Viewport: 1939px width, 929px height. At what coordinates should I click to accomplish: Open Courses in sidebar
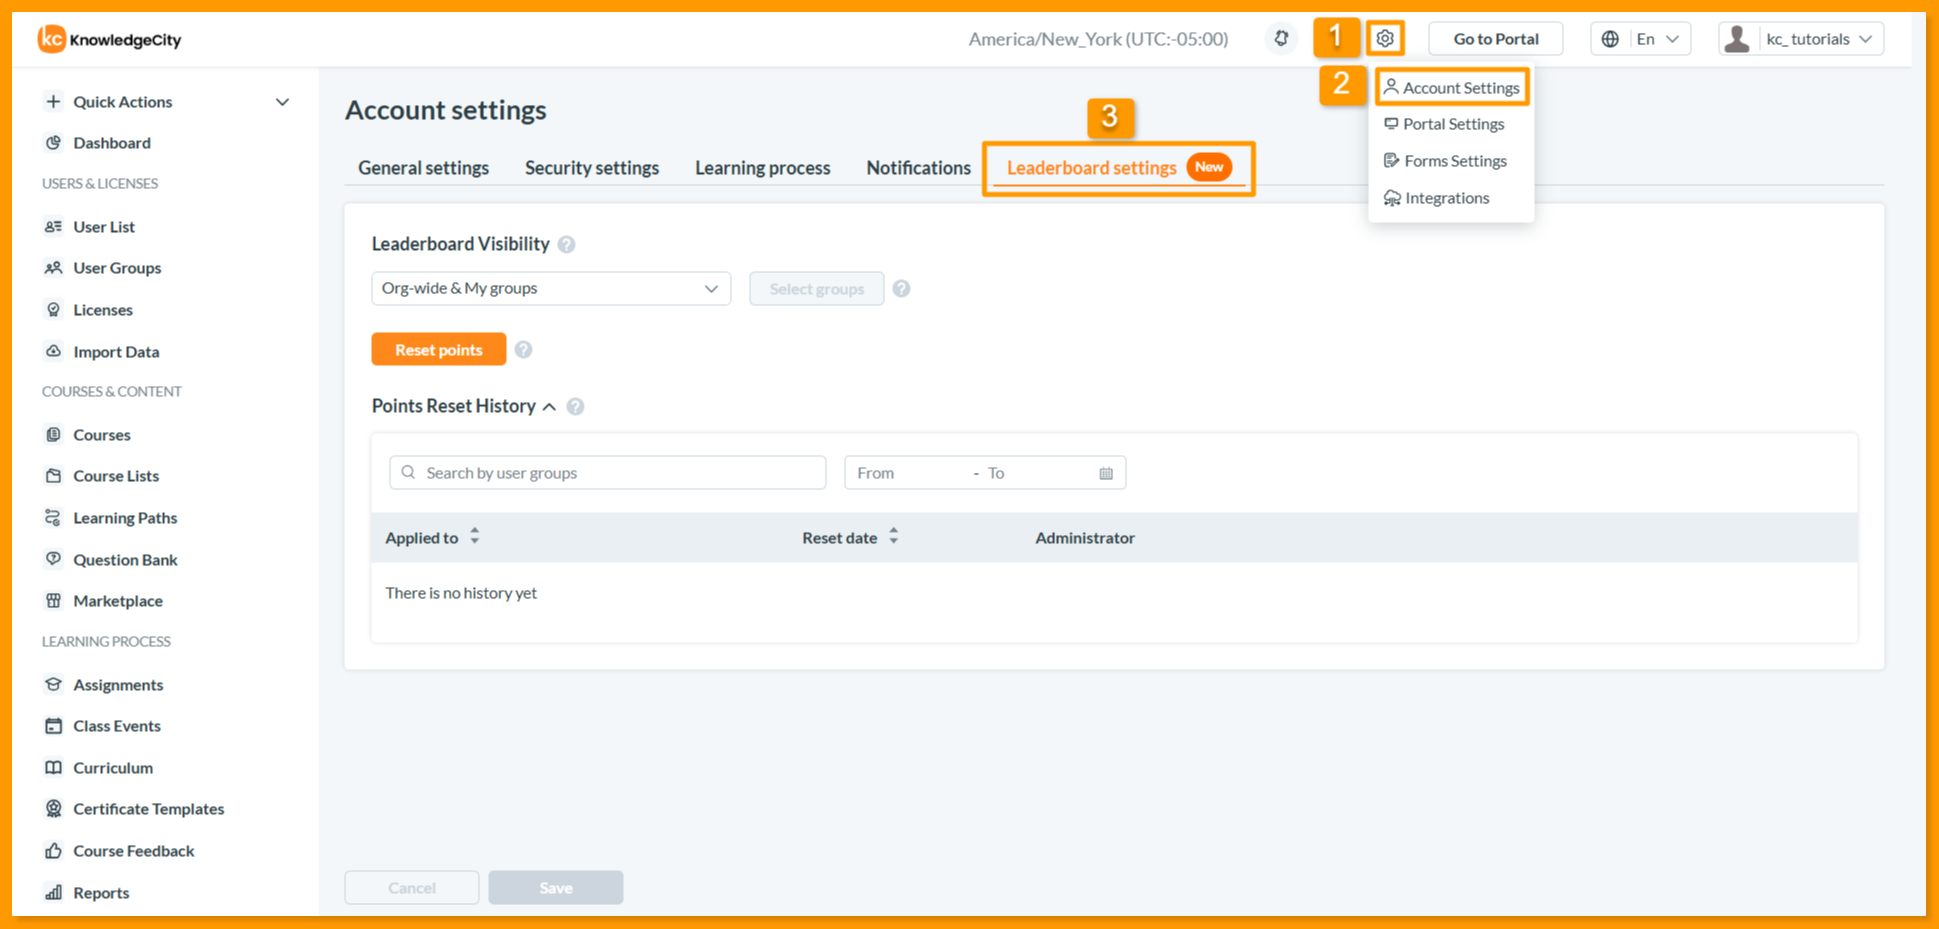pos(101,435)
